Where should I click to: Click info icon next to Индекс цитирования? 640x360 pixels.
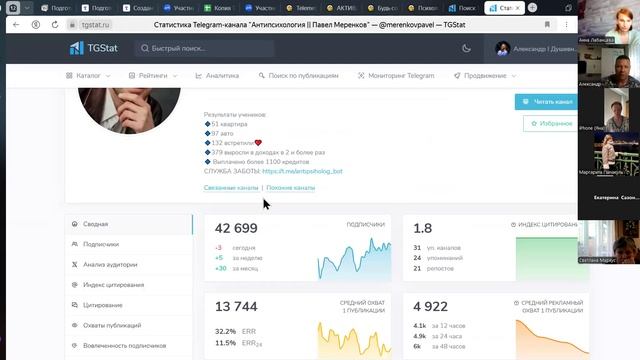pyautogui.click(x=513, y=224)
